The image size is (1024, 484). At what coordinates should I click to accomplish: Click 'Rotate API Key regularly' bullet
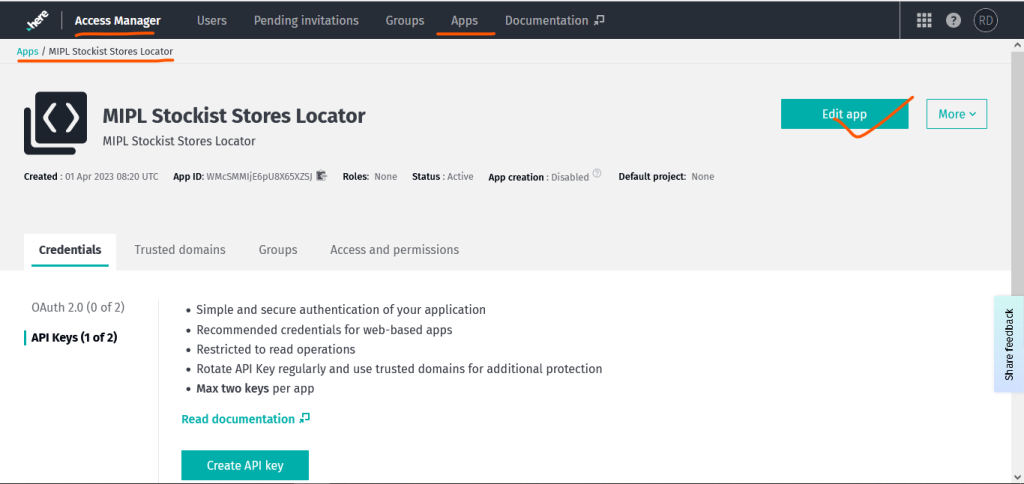tap(399, 368)
